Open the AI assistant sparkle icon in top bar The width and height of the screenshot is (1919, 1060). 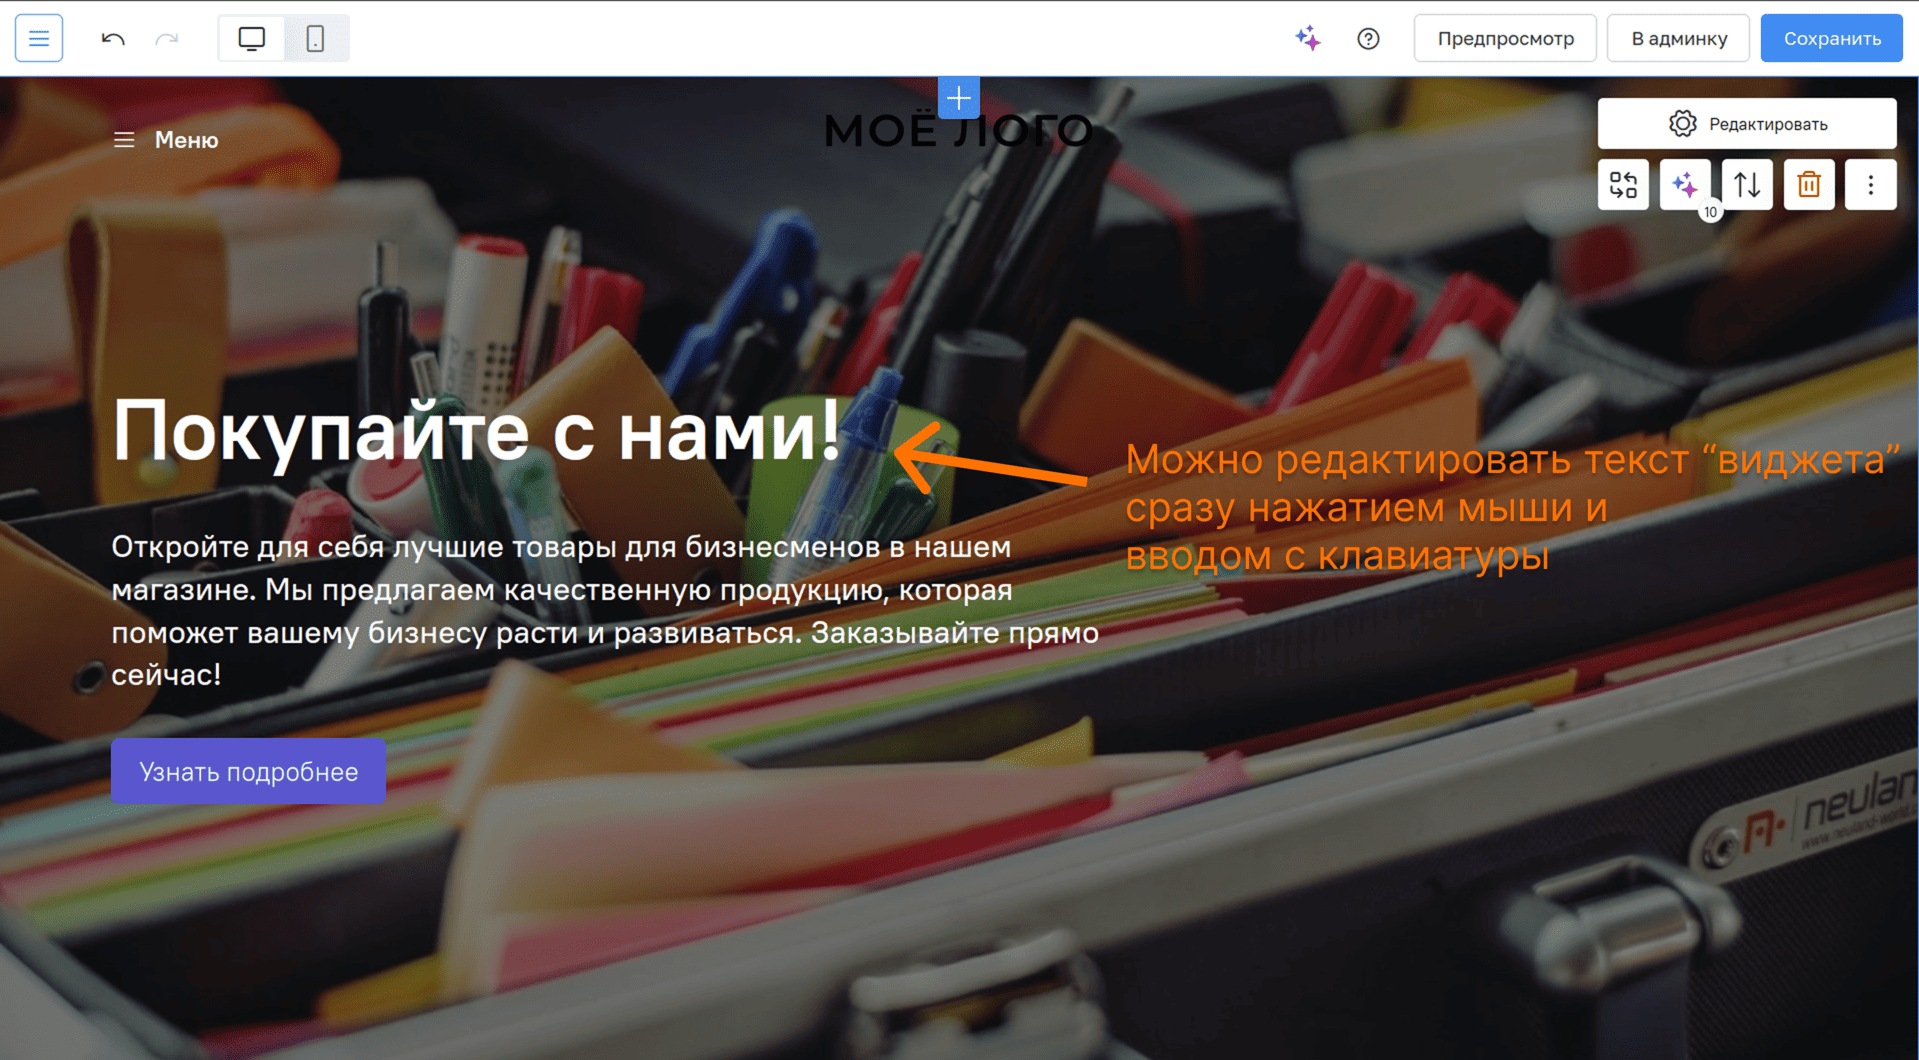(x=1308, y=38)
